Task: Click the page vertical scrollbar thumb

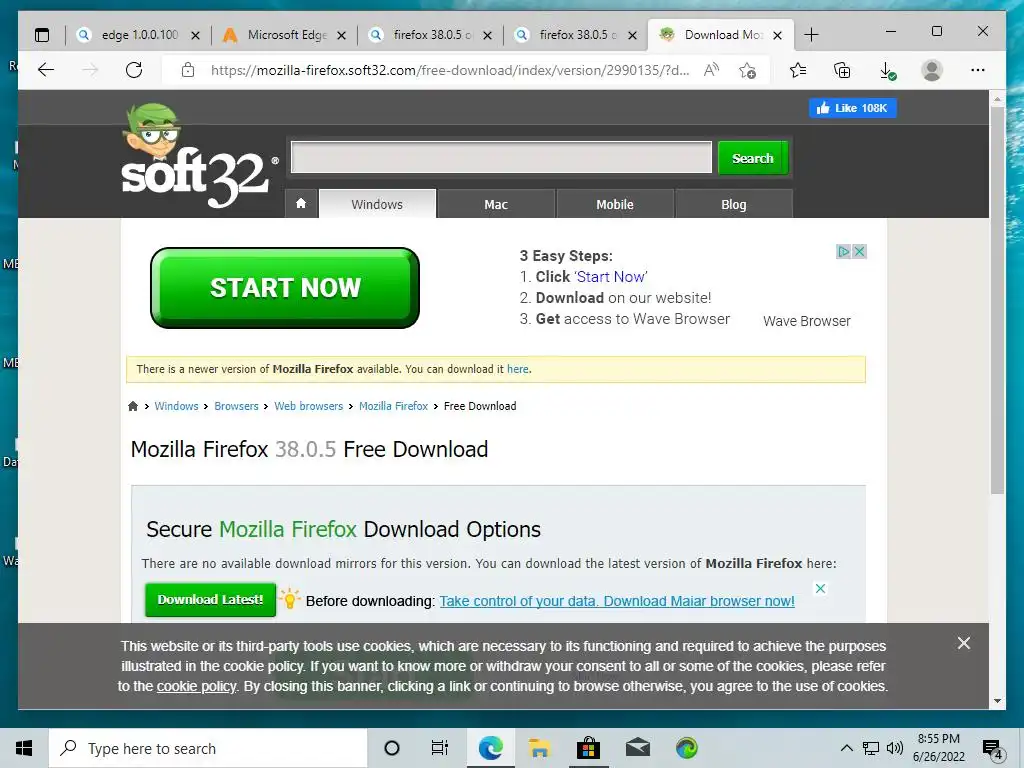Action: pos(997,300)
